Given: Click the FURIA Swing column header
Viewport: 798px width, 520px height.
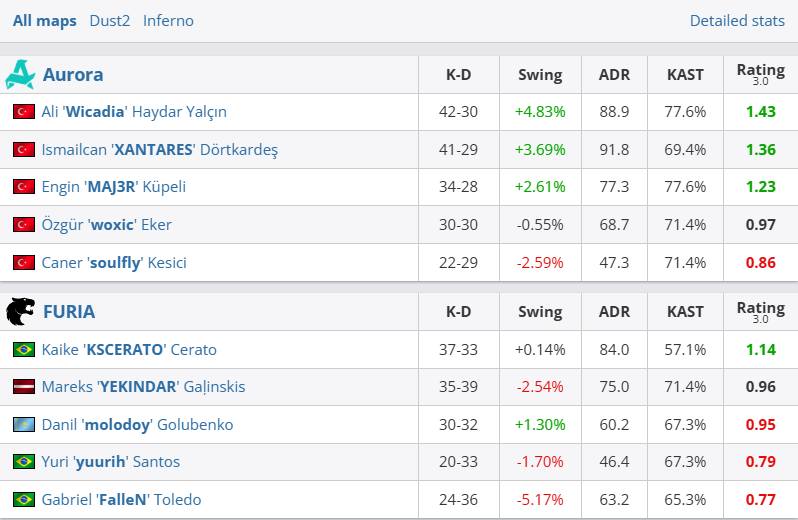Looking at the screenshot, I should (x=540, y=312).
